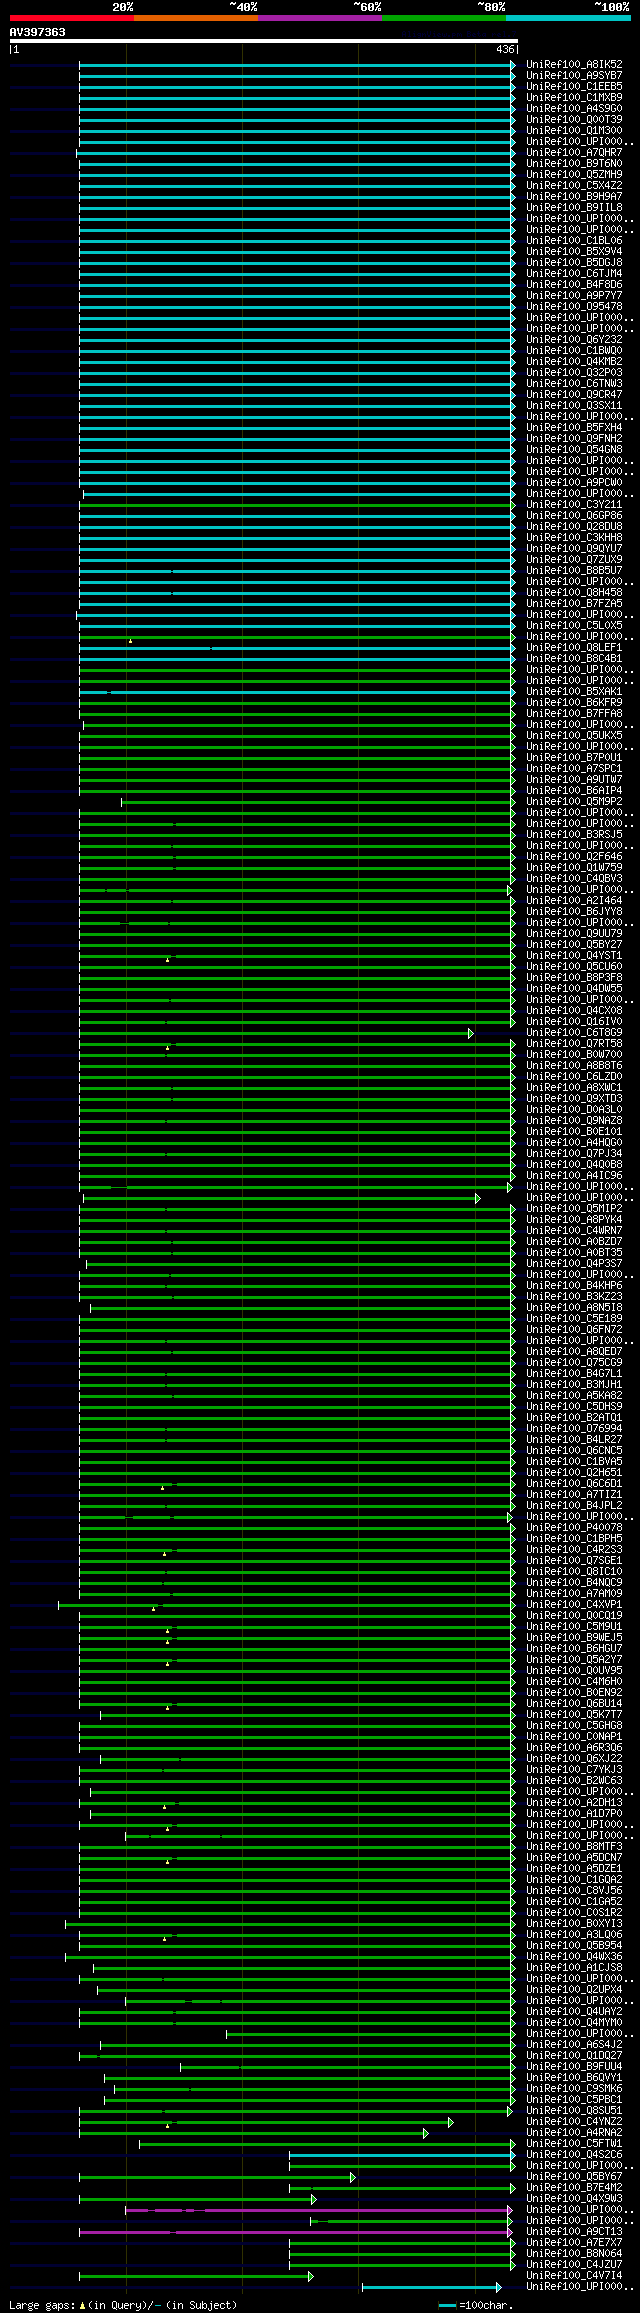Screen dimensions: 640x2313
Task: Select label UniRef100_B5FXH4
Action: [x=574, y=428]
